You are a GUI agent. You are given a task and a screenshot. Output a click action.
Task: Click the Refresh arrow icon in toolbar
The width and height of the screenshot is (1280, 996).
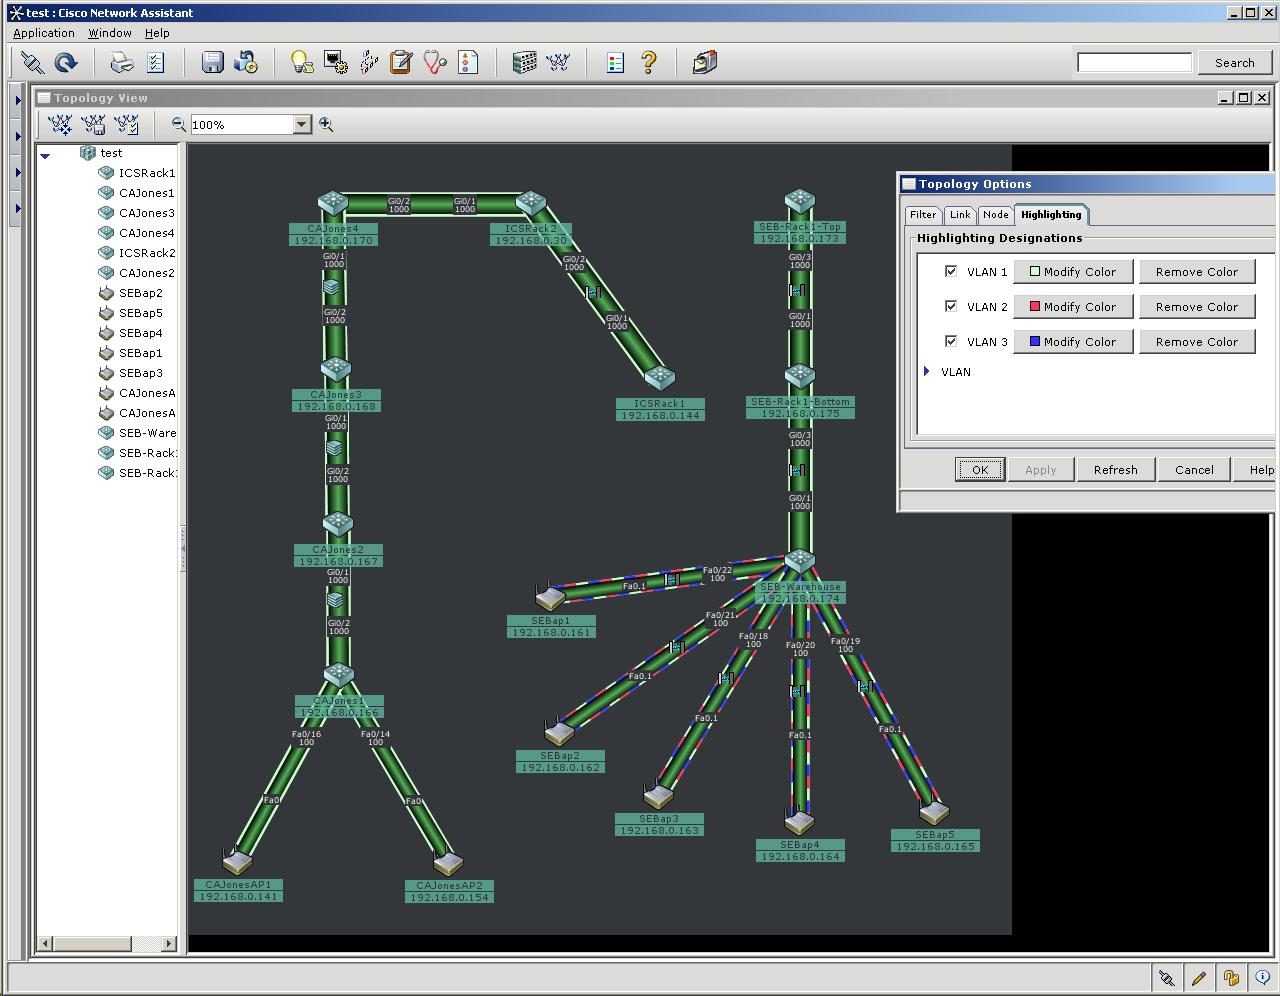click(66, 63)
